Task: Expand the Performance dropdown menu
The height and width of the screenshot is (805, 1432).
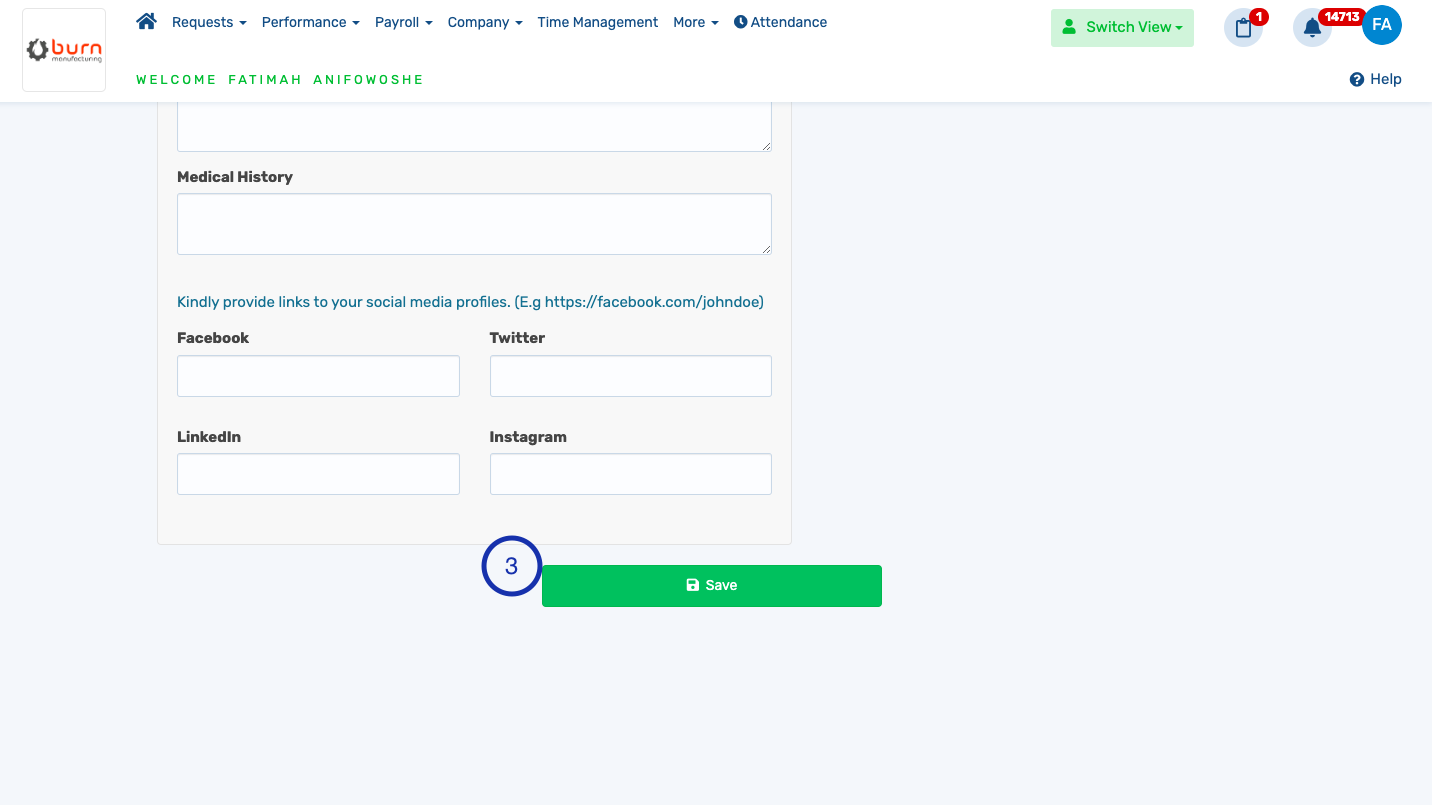Action: click(311, 22)
